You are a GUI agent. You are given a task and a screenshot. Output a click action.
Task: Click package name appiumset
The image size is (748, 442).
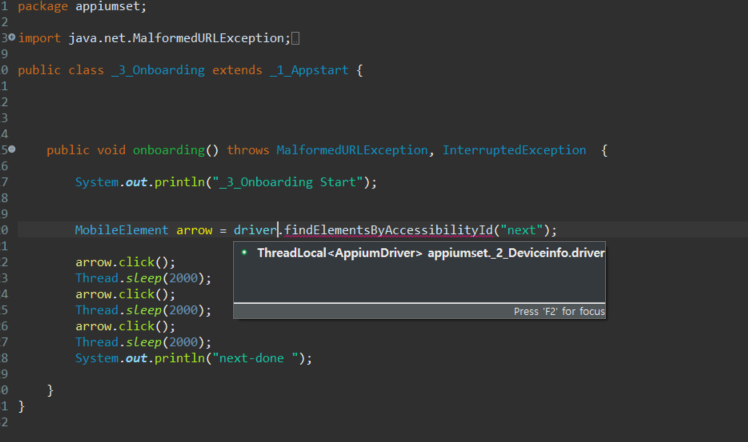point(107,7)
